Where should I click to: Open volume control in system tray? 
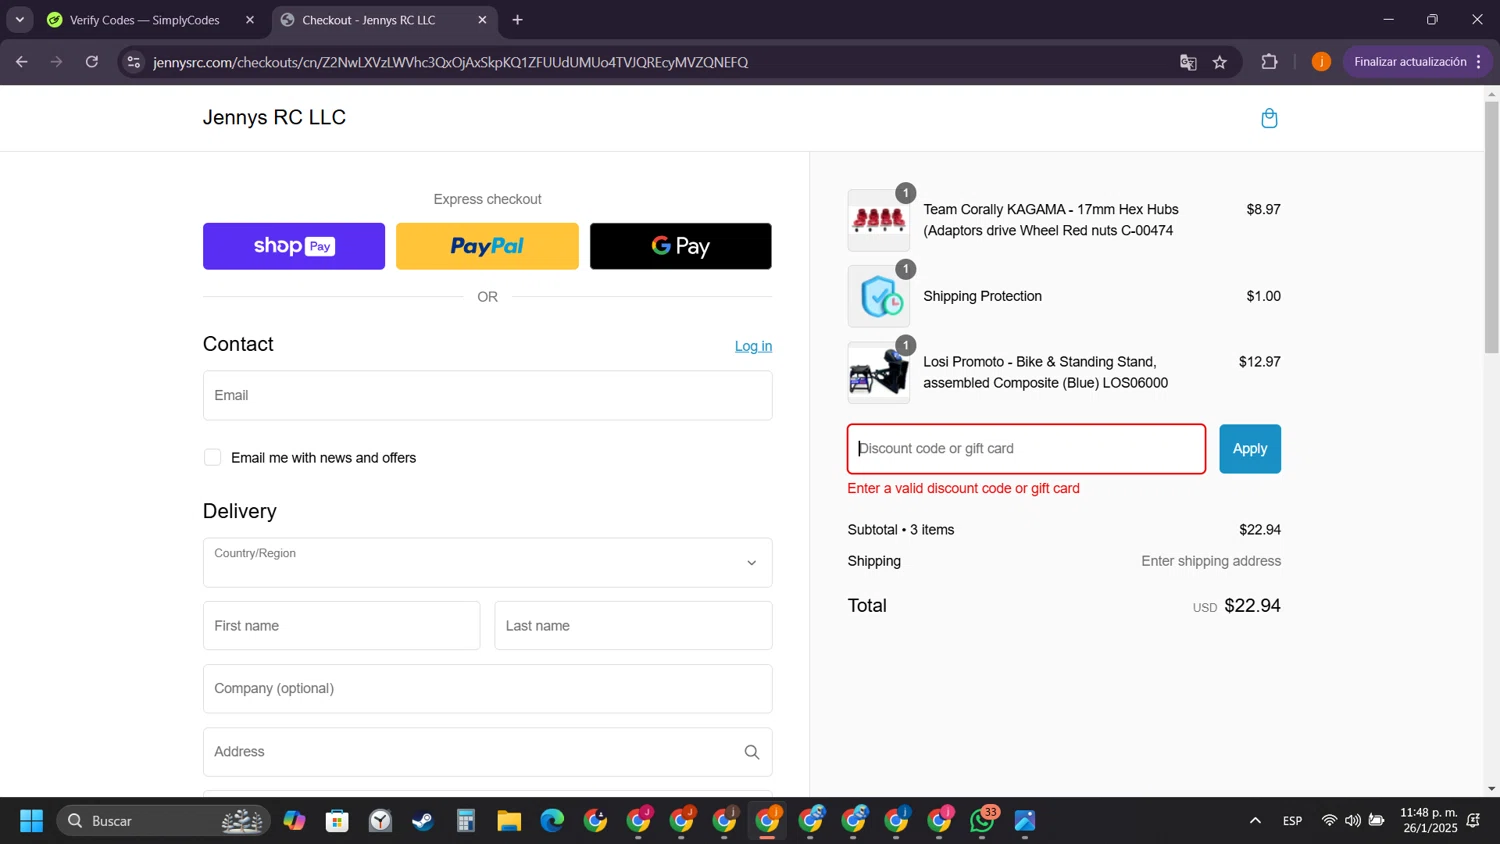(1352, 821)
